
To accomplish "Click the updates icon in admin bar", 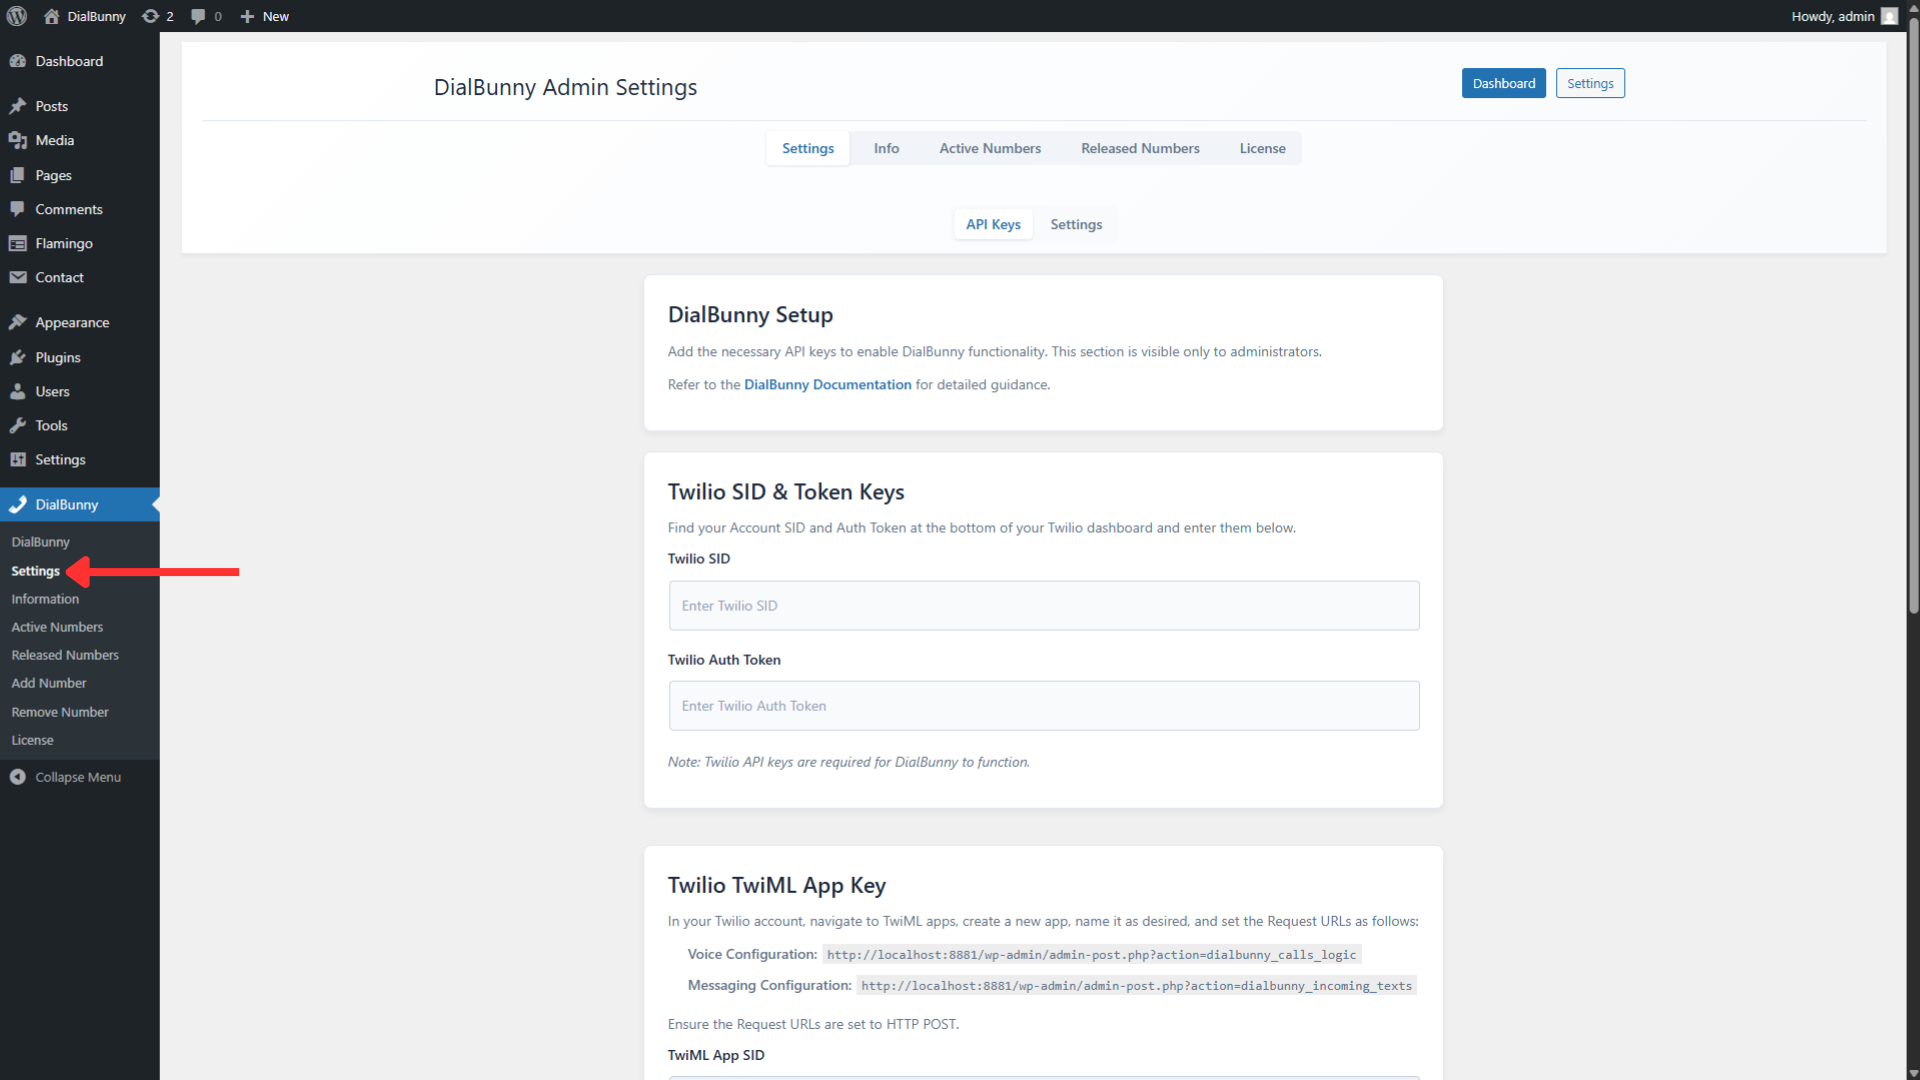I will coord(150,16).
